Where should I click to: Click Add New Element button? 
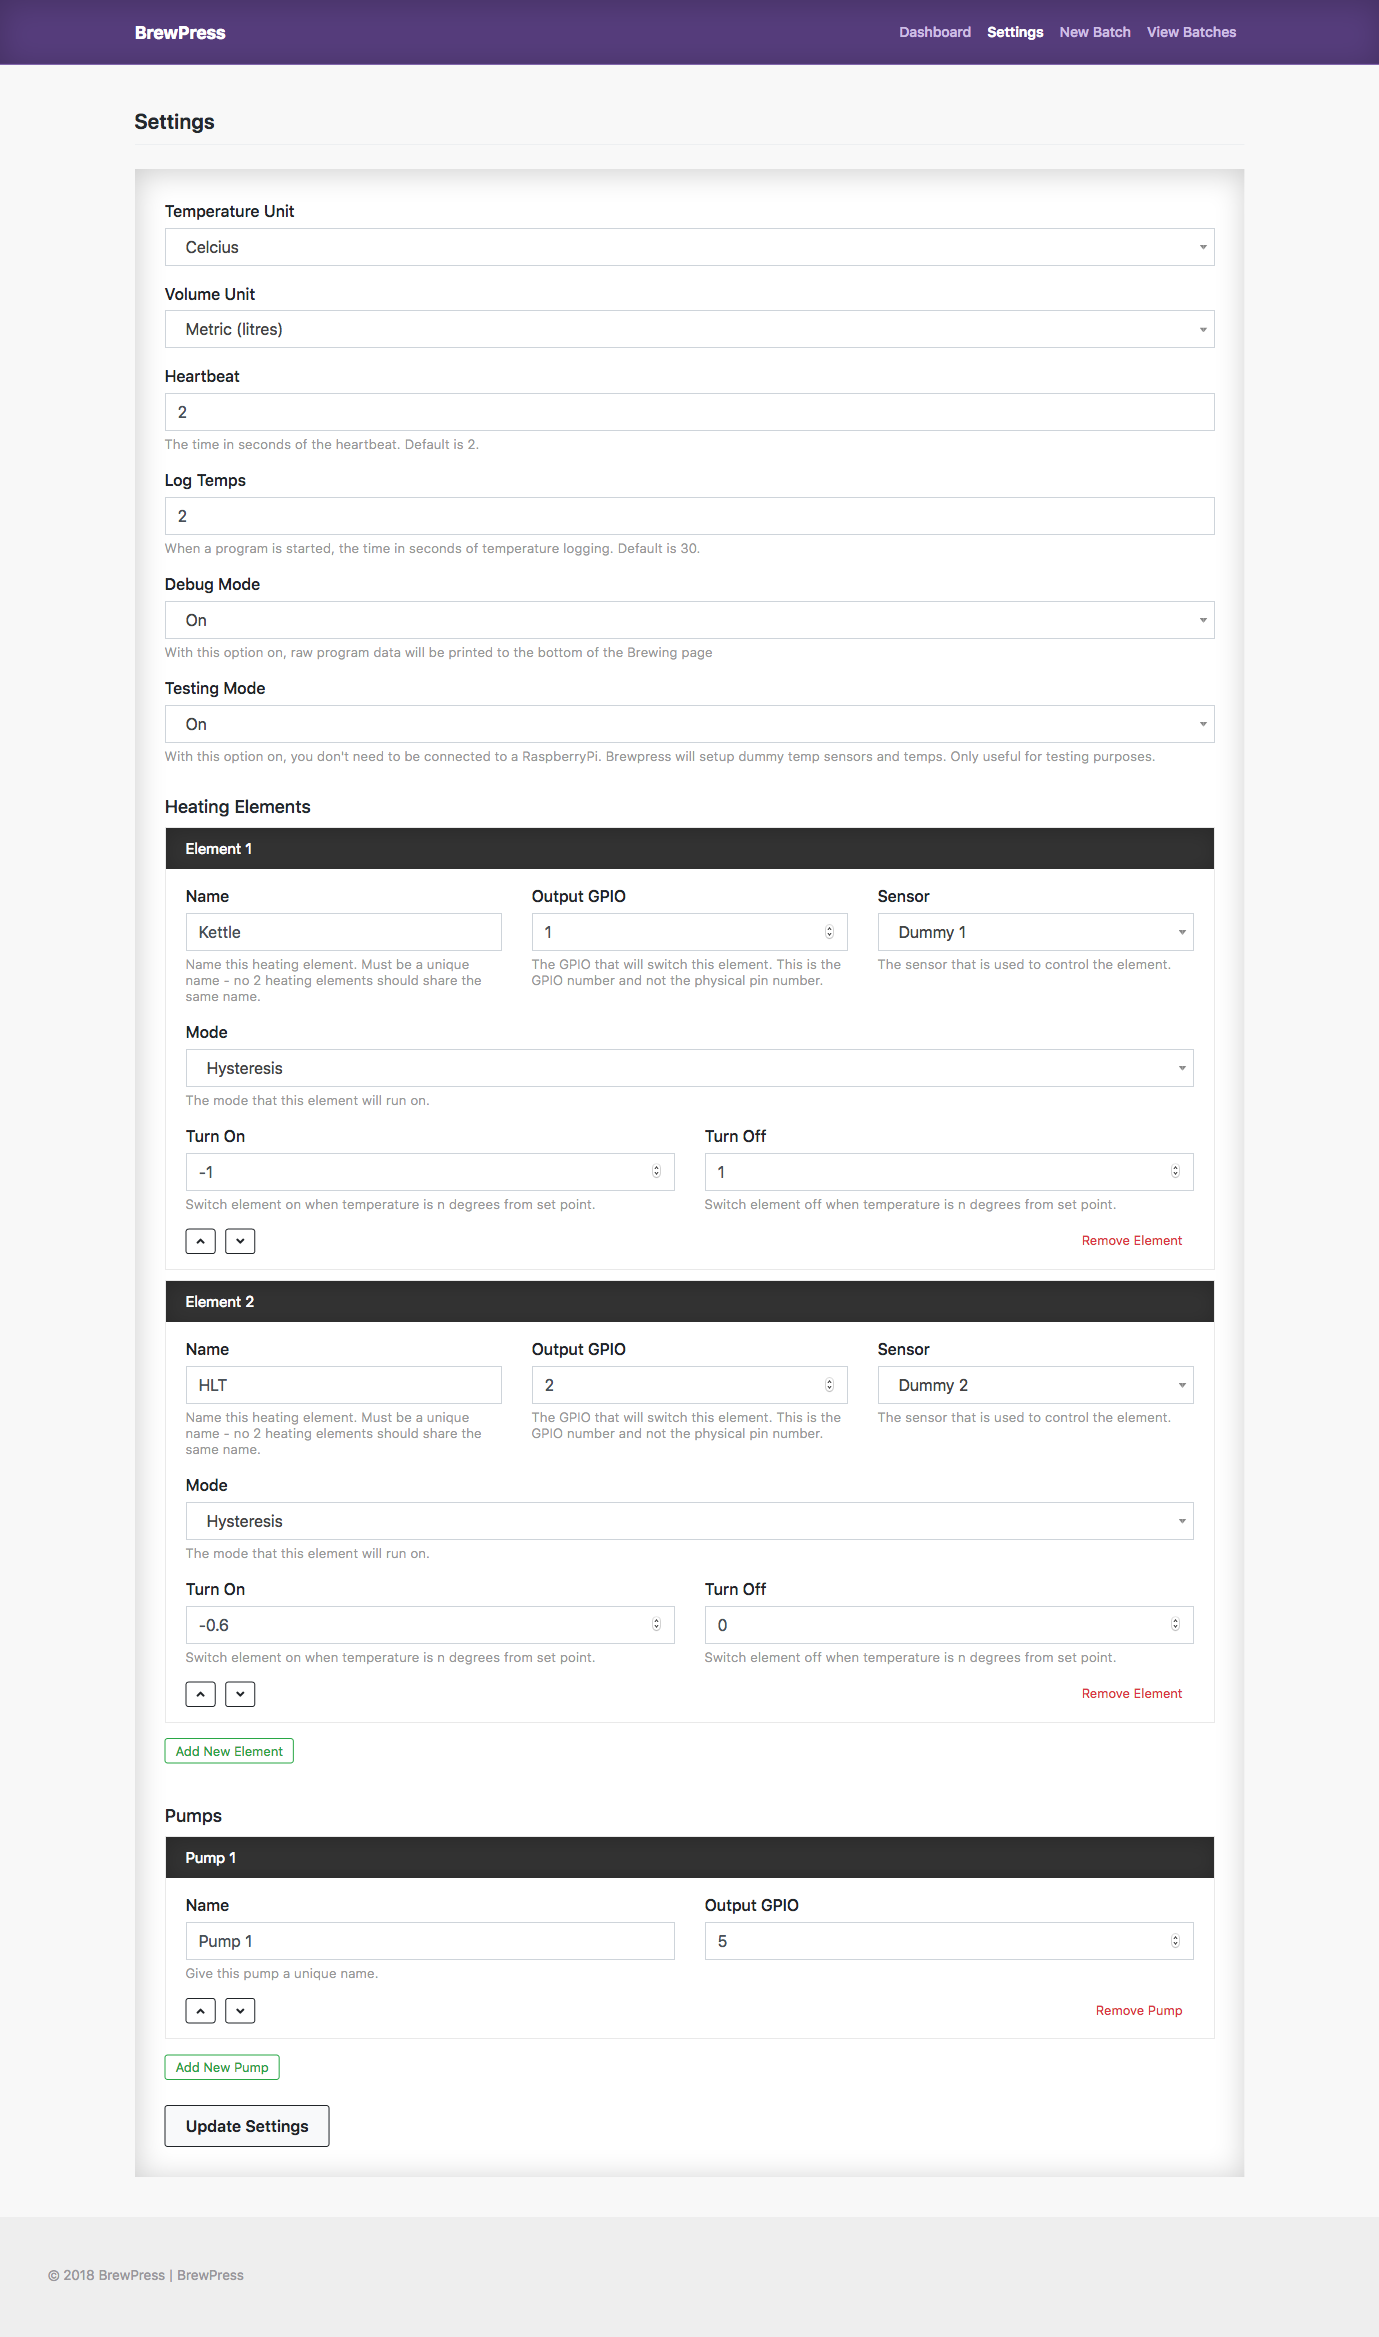pyautogui.click(x=229, y=1751)
